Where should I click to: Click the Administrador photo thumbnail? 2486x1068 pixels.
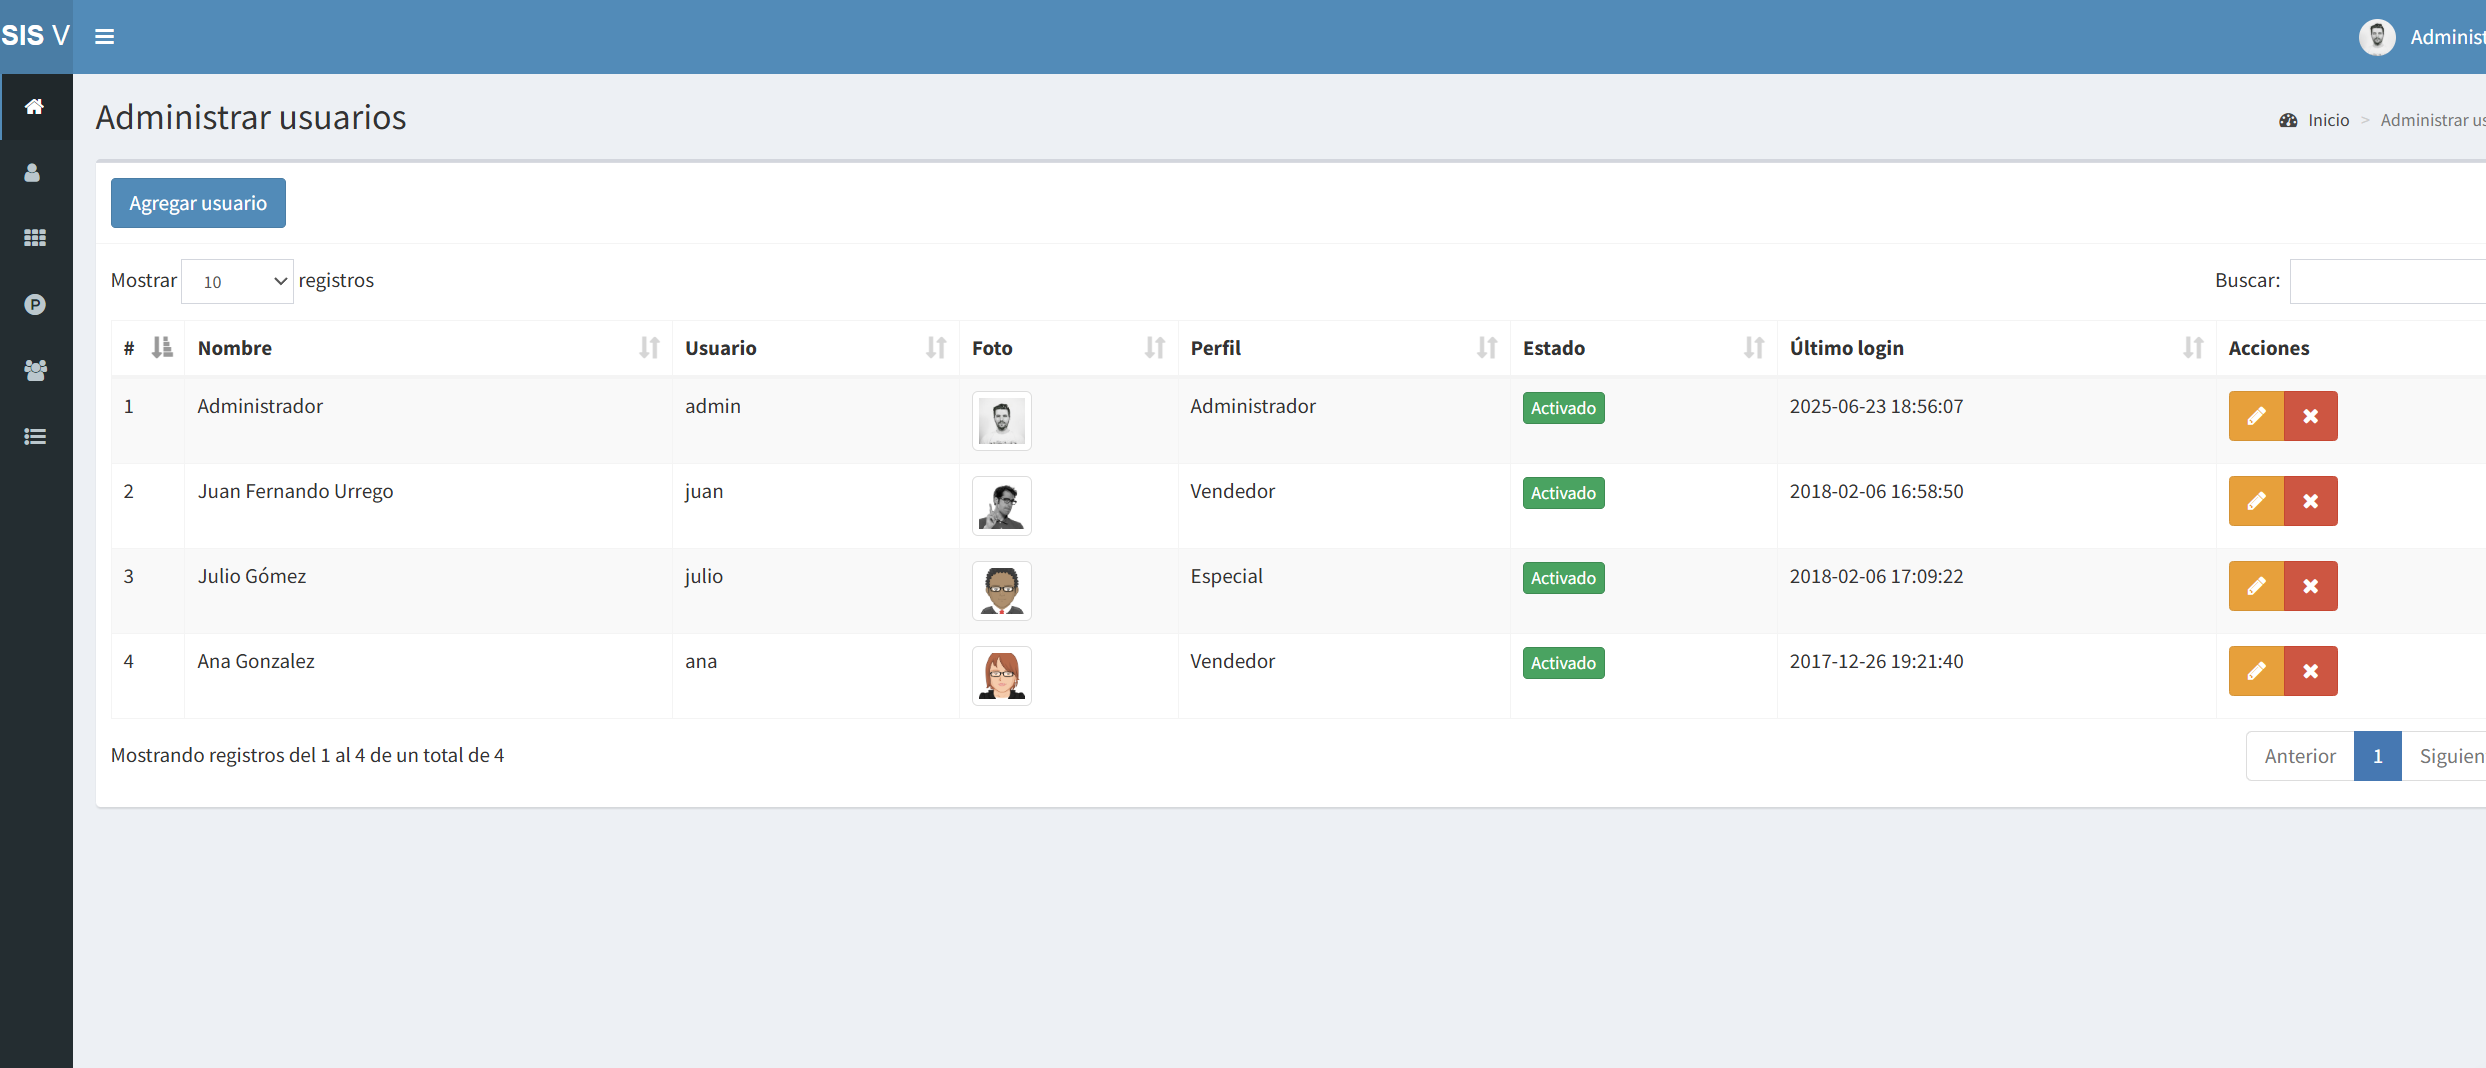(x=1002, y=421)
